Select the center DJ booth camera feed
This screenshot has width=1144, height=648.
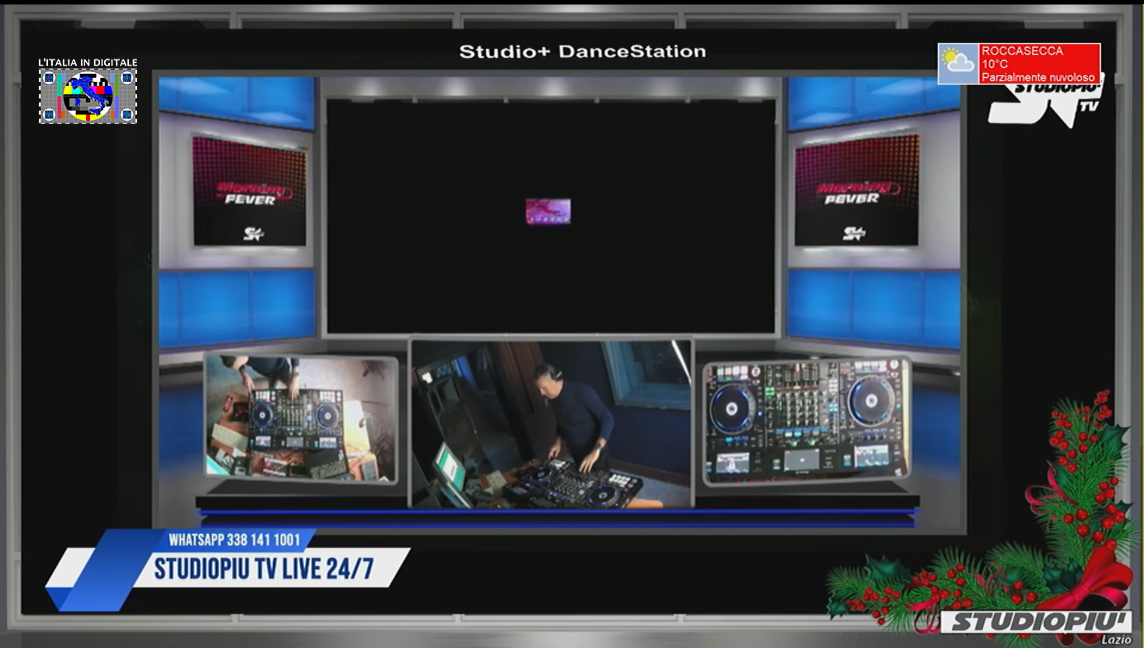552,424
